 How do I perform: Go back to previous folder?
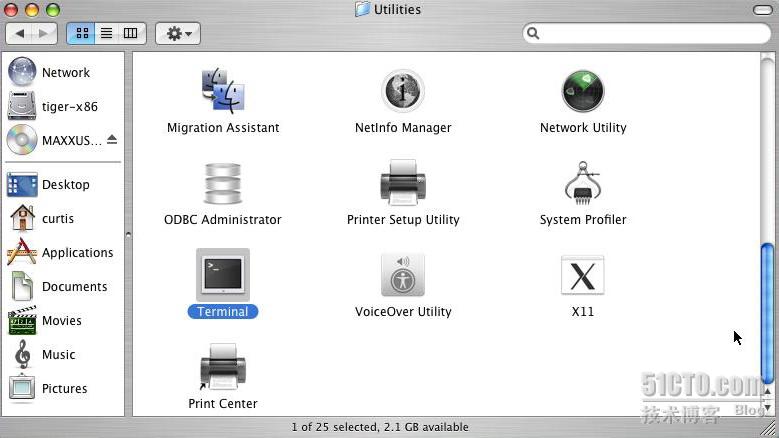19,33
